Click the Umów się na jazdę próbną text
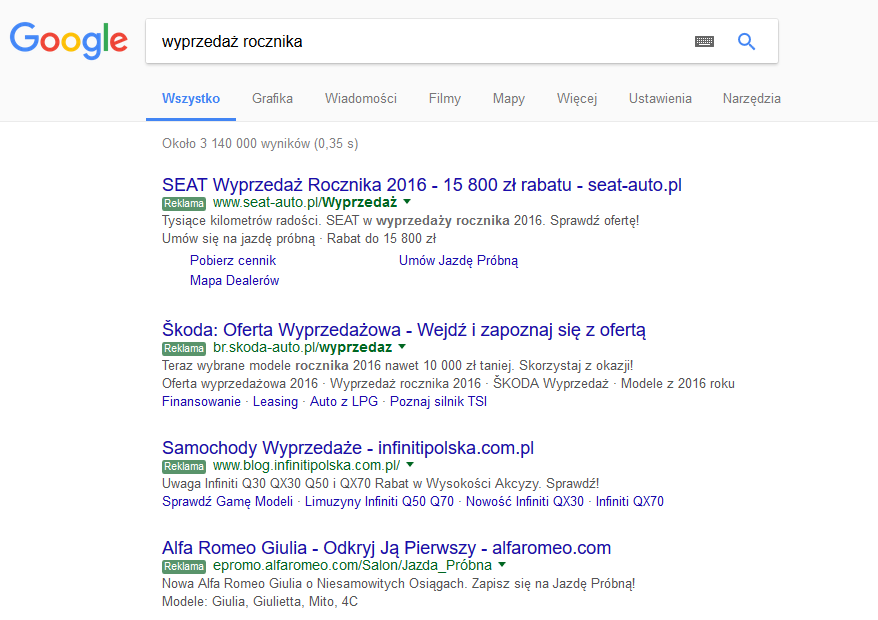Viewport: 878px width, 620px height. 239,239
